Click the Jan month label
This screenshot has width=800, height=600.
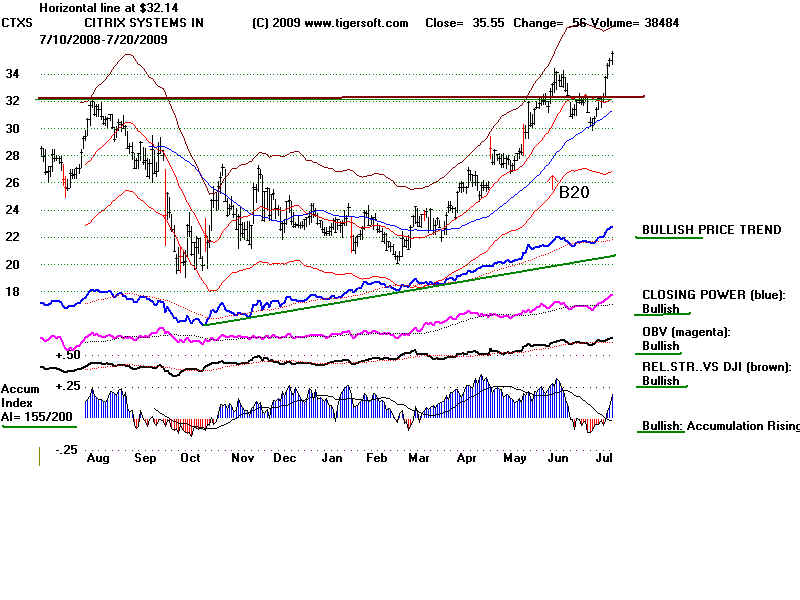(332, 458)
